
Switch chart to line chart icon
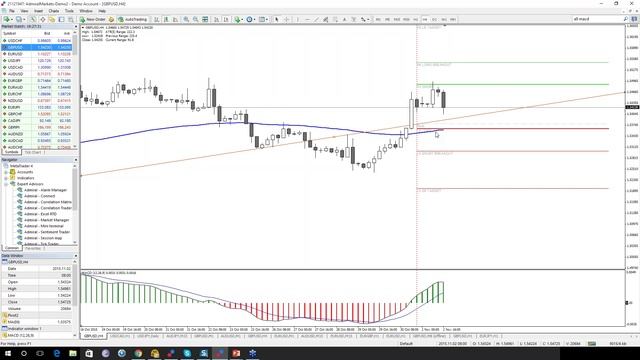tap(176, 19)
